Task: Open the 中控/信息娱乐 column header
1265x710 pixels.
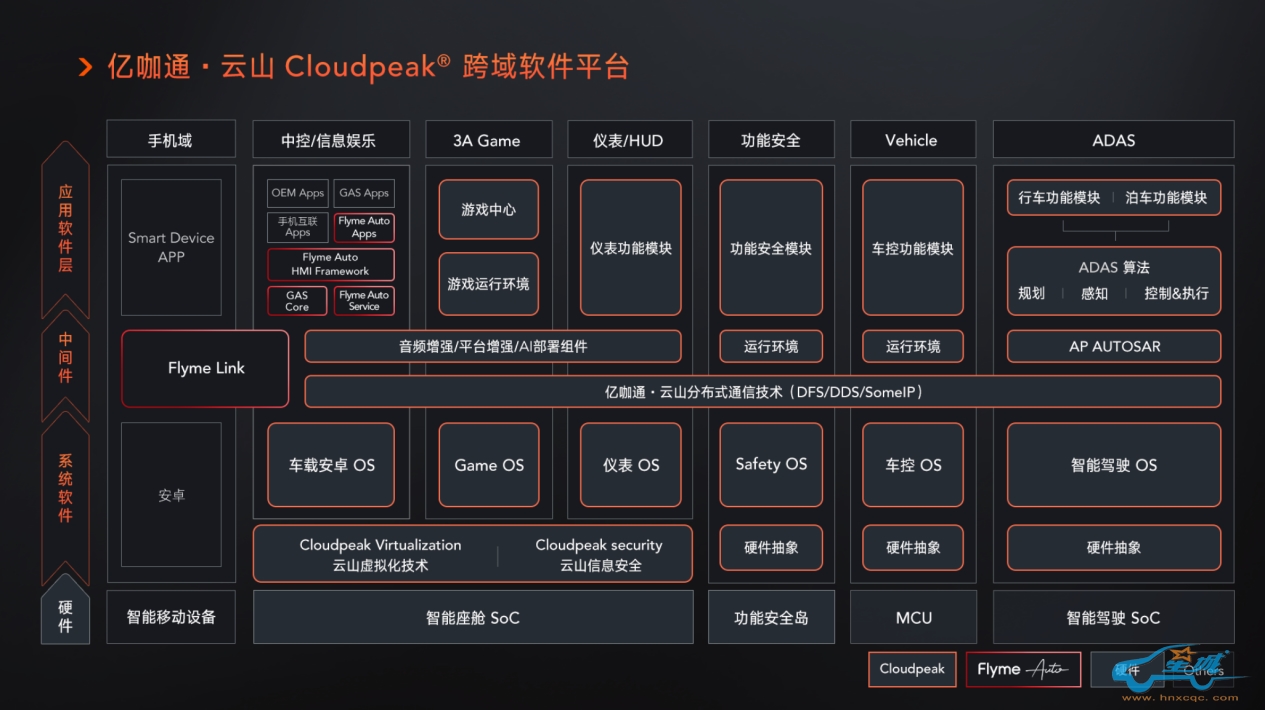Action: 329,140
